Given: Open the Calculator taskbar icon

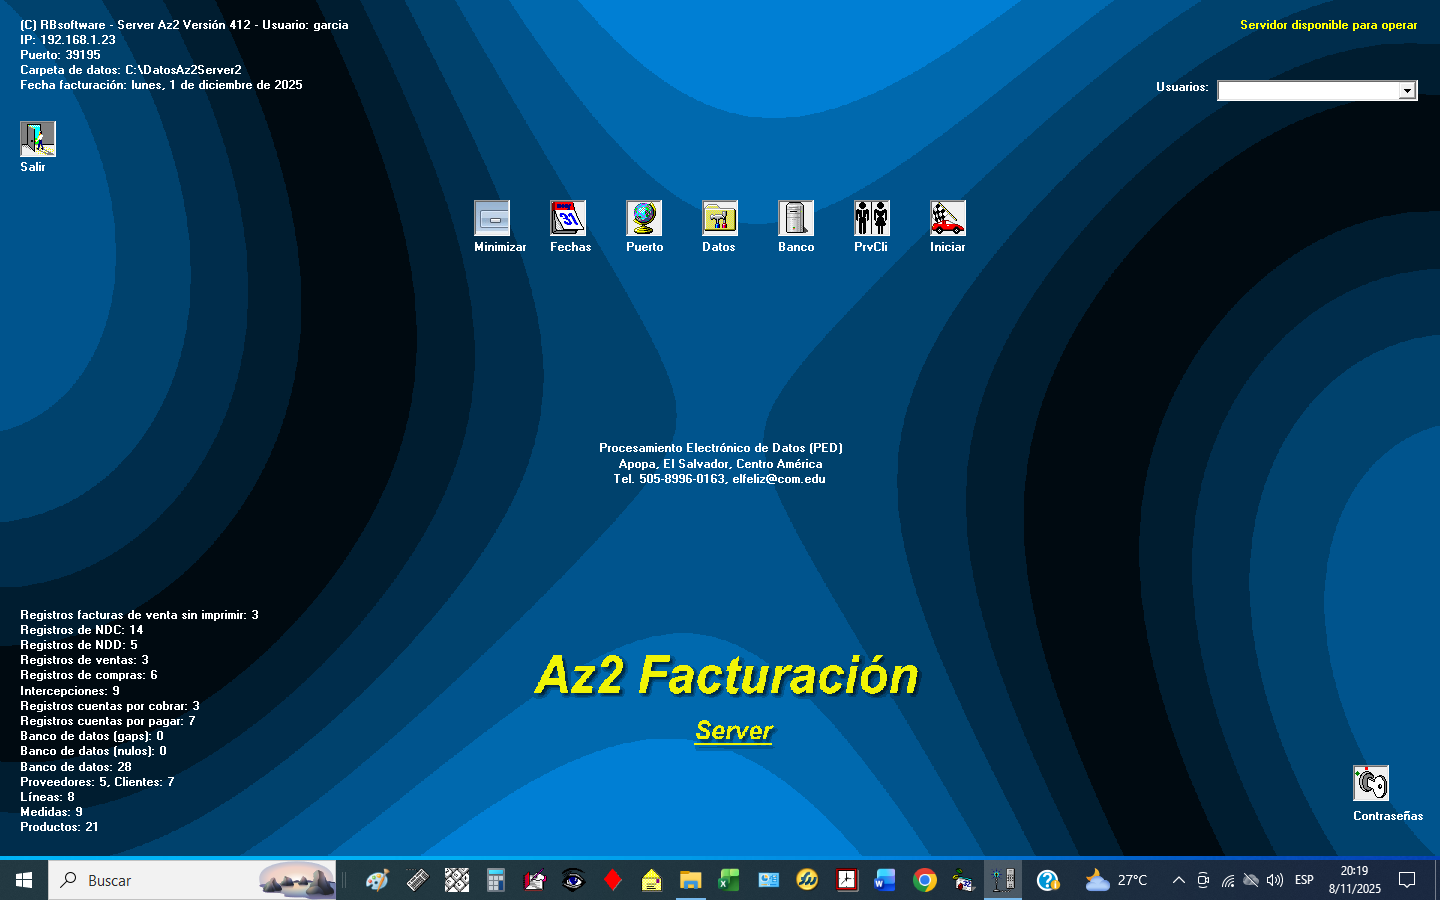Looking at the screenshot, I should (495, 880).
